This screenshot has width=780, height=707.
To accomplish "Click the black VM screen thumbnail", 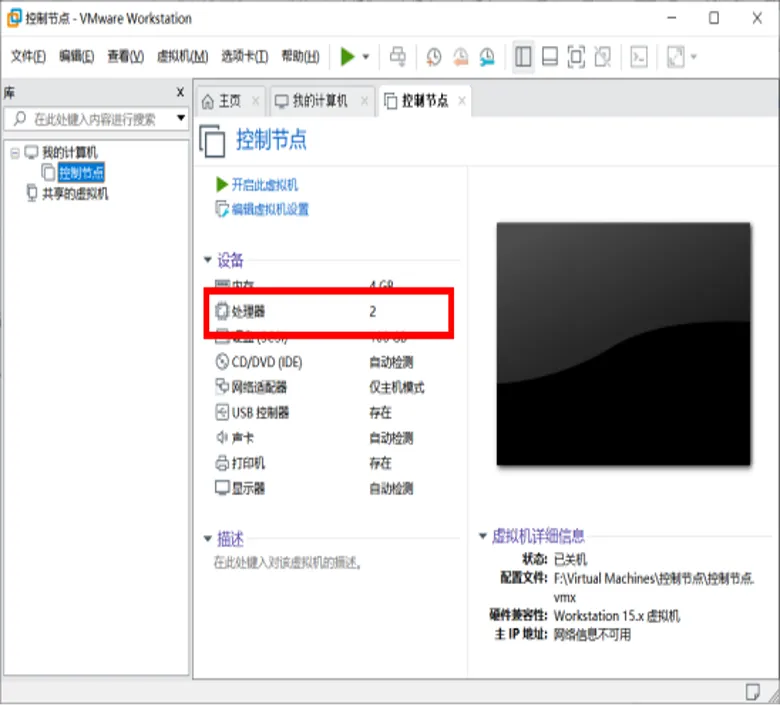I will (624, 344).
